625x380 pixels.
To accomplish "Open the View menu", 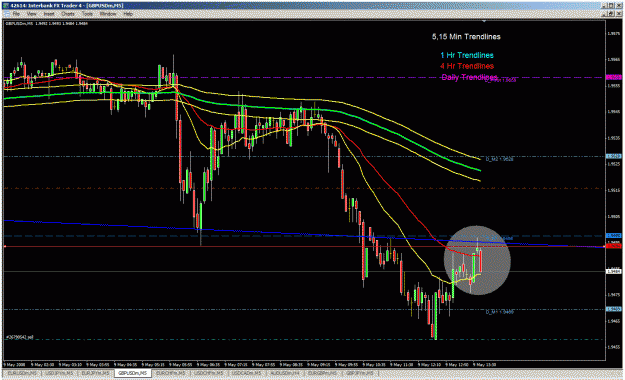I will tap(31, 14).
